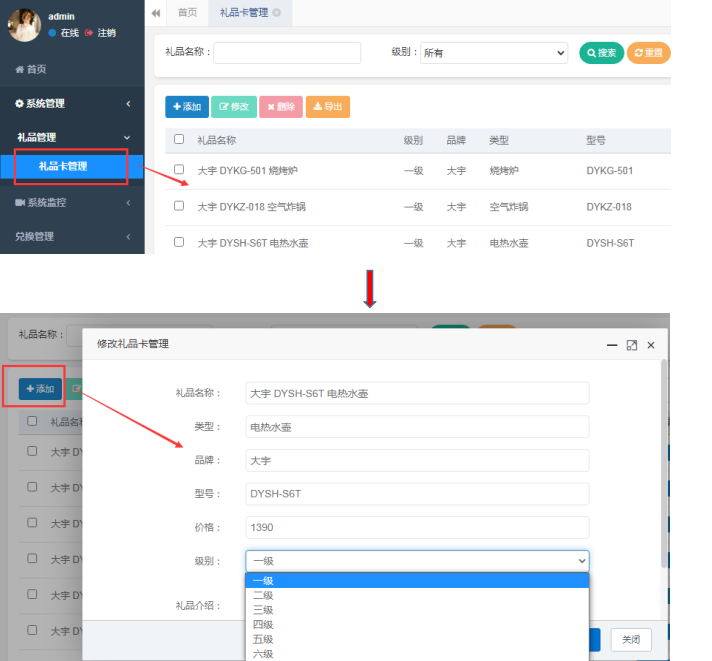Click the blue 添加 button in the top list
Image resolution: width=712 pixels, height=661 pixels.
click(x=187, y=107)
